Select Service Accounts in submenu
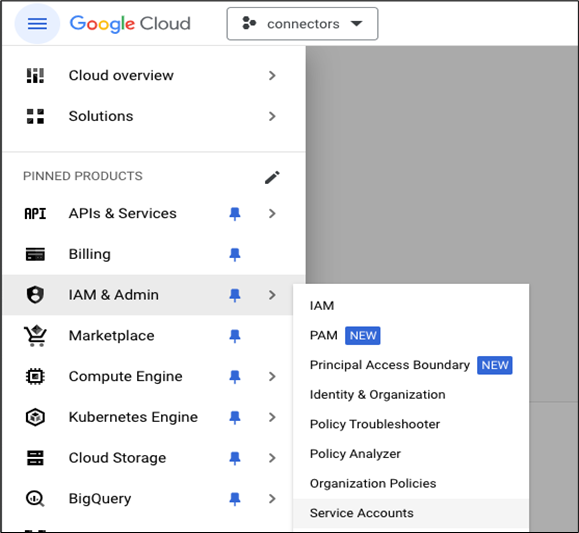 point(411,513)
